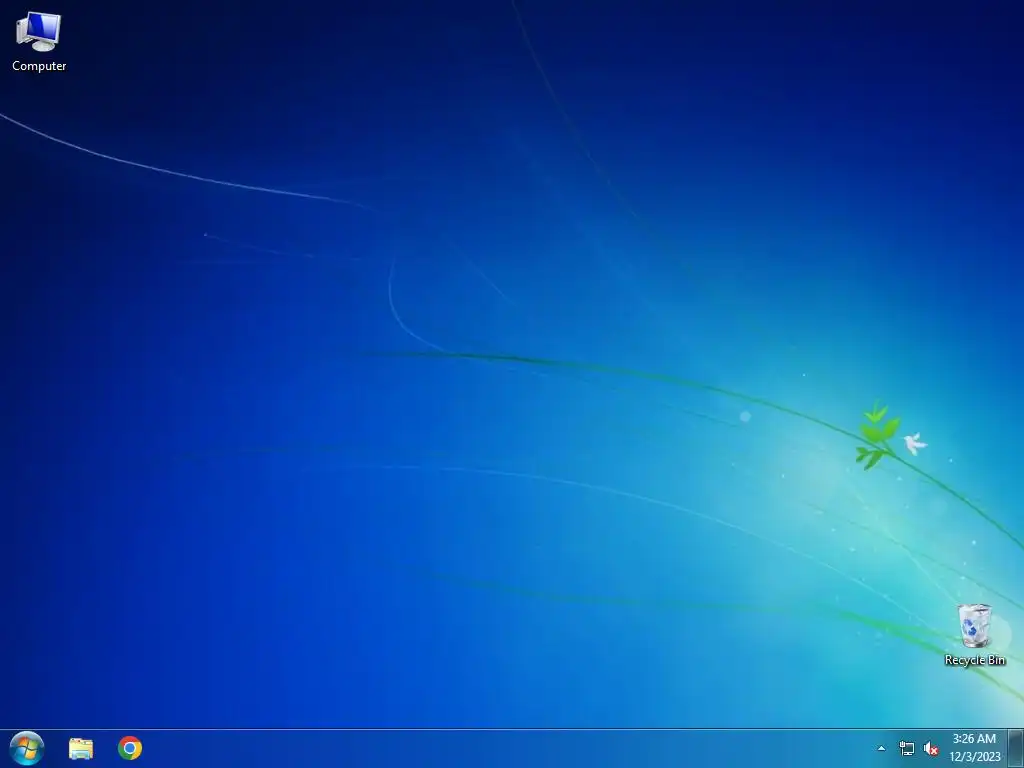Open the Windows Start menu orb
This screenshot has height=768, width=1024.
click(27, 748)
